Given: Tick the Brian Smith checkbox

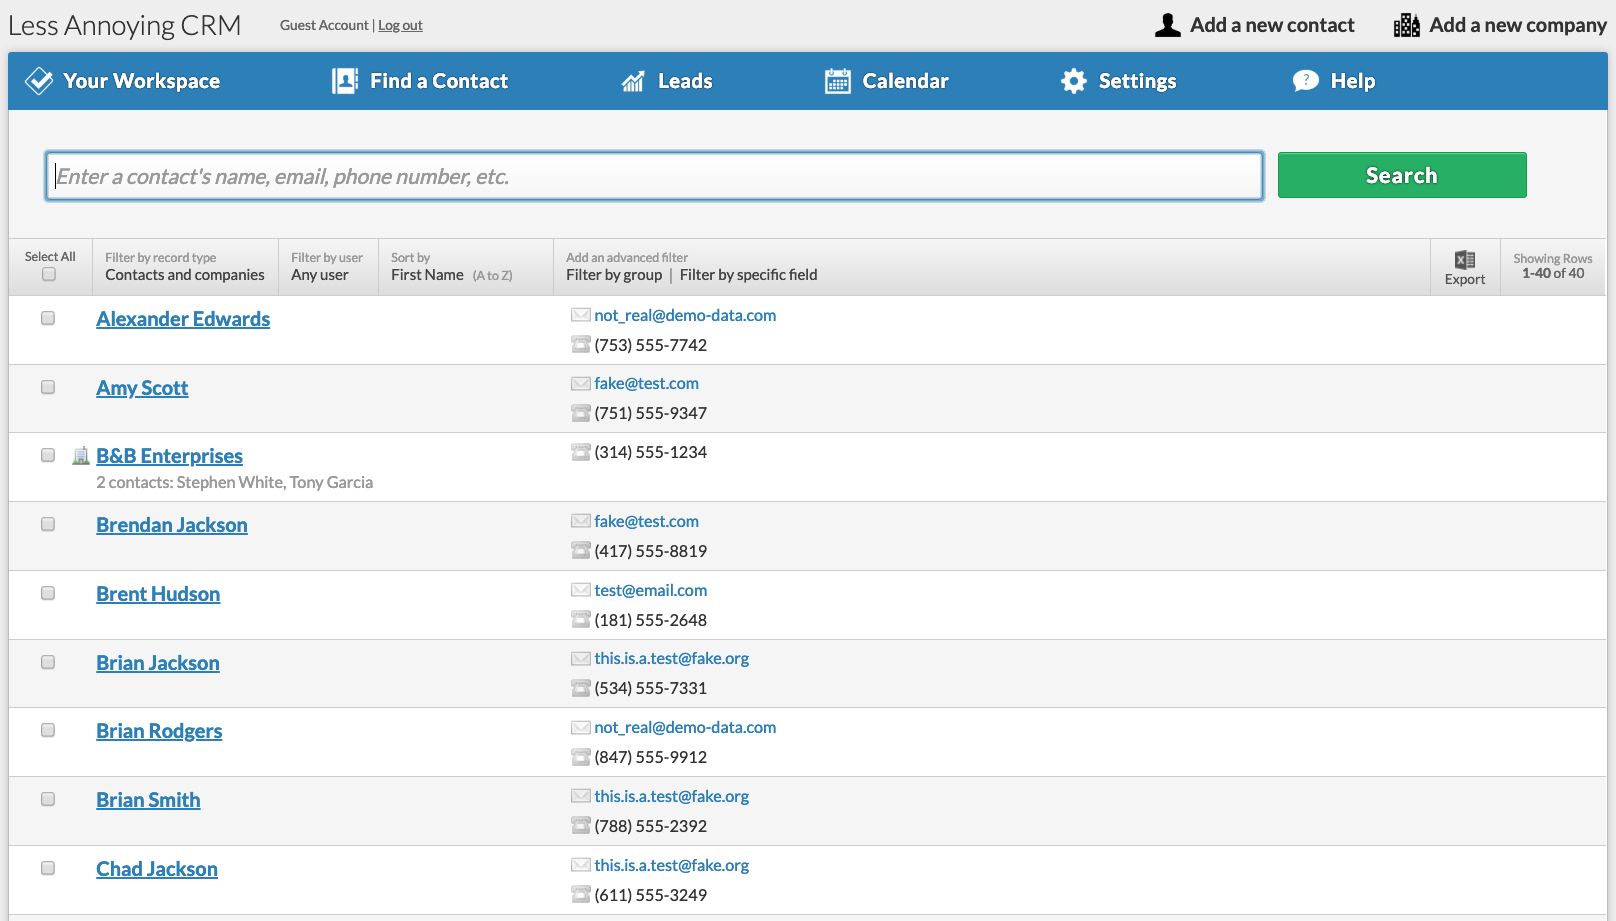Looking at the screenshot, I should tap(48, 799).
